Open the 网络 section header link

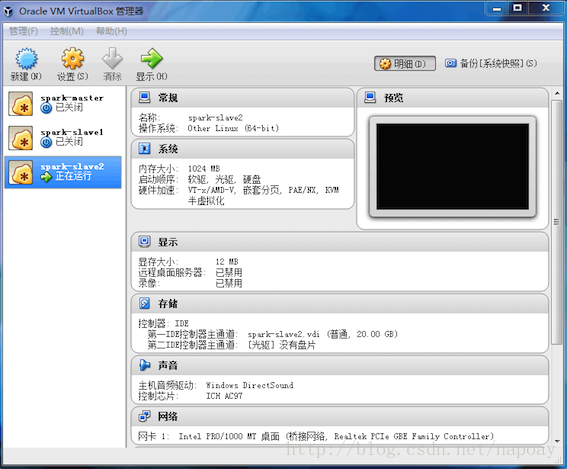click(168, 417)
